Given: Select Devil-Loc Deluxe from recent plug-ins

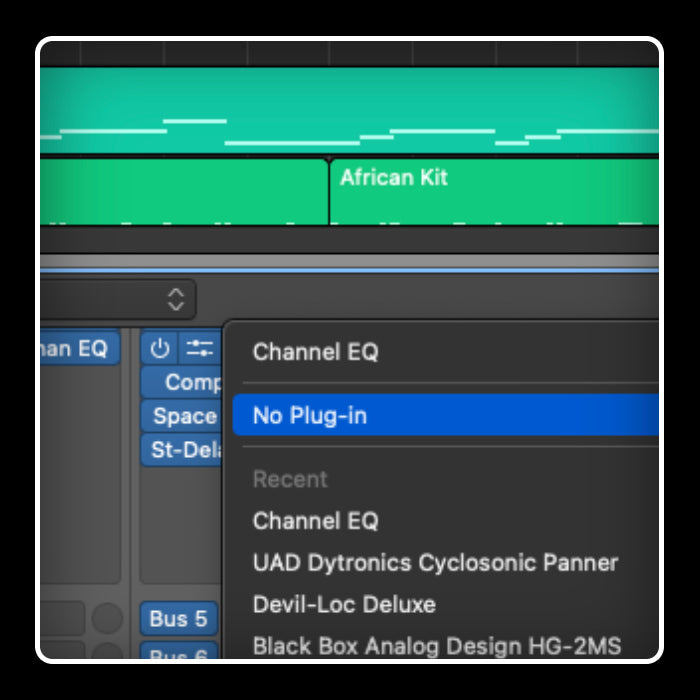Looking at the screenshot, I should [344, 605].
